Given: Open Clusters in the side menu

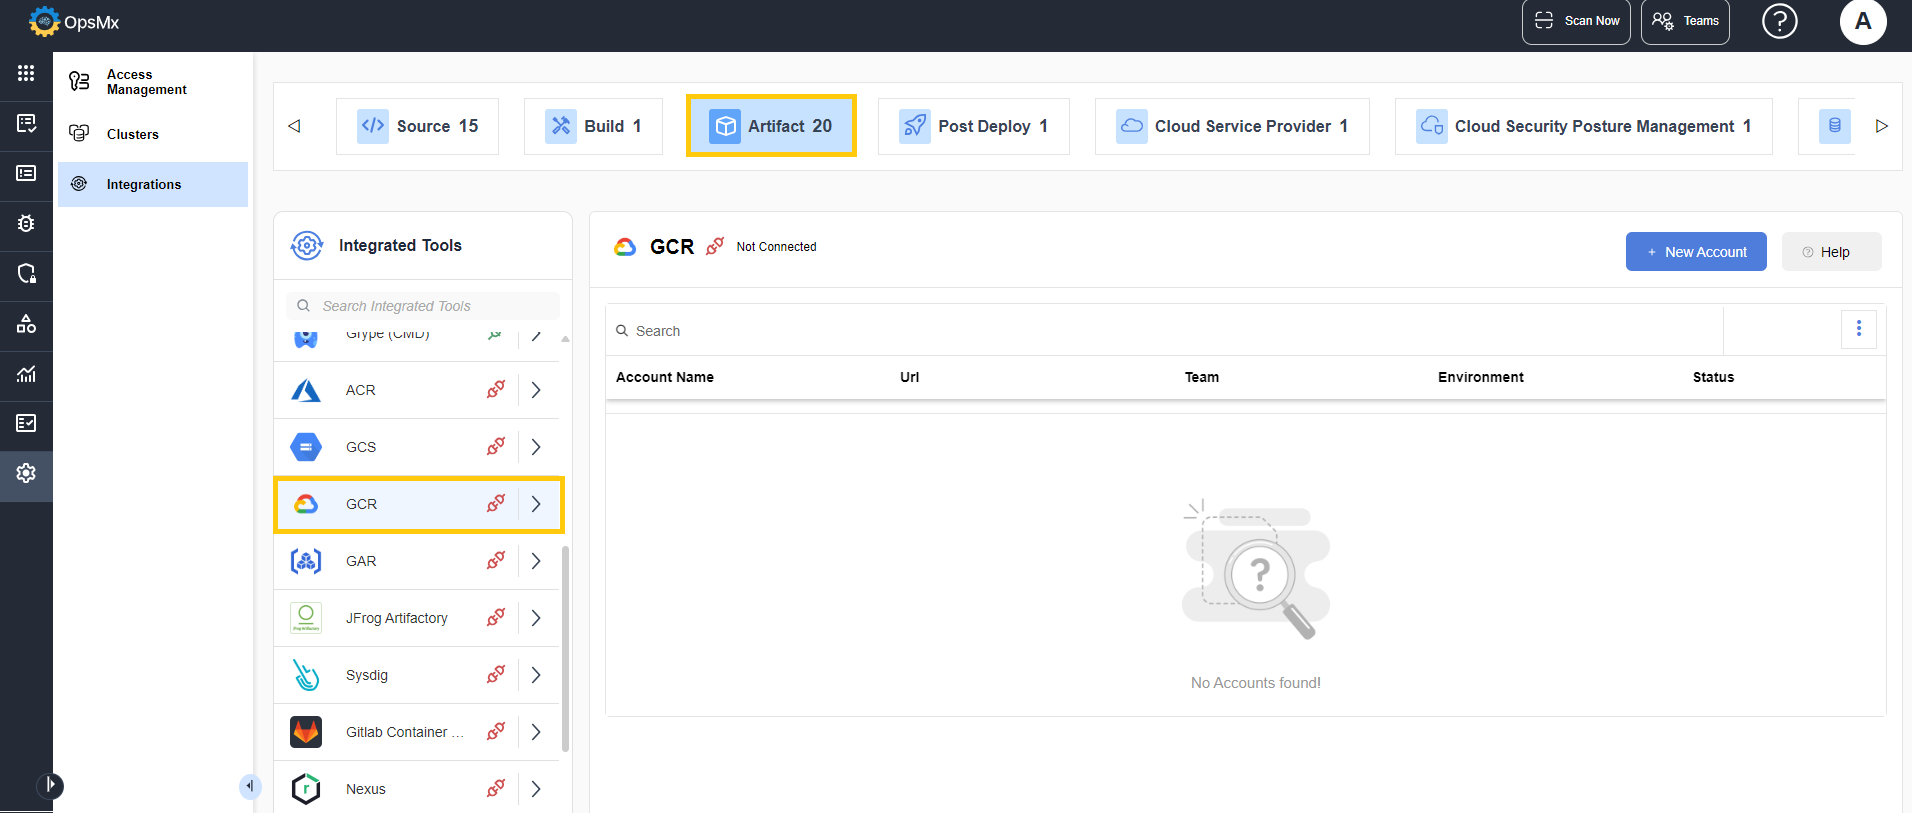Looking at the screenshot, I should point(132,134).
